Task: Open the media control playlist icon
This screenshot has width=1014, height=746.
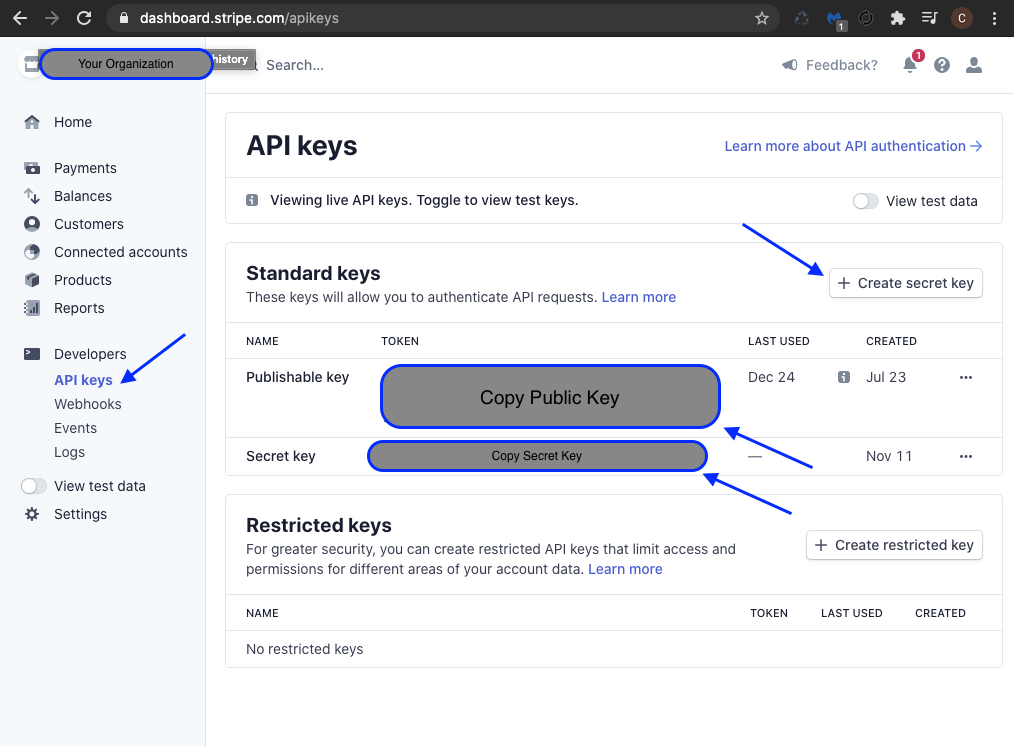Action: pos(929,18)
